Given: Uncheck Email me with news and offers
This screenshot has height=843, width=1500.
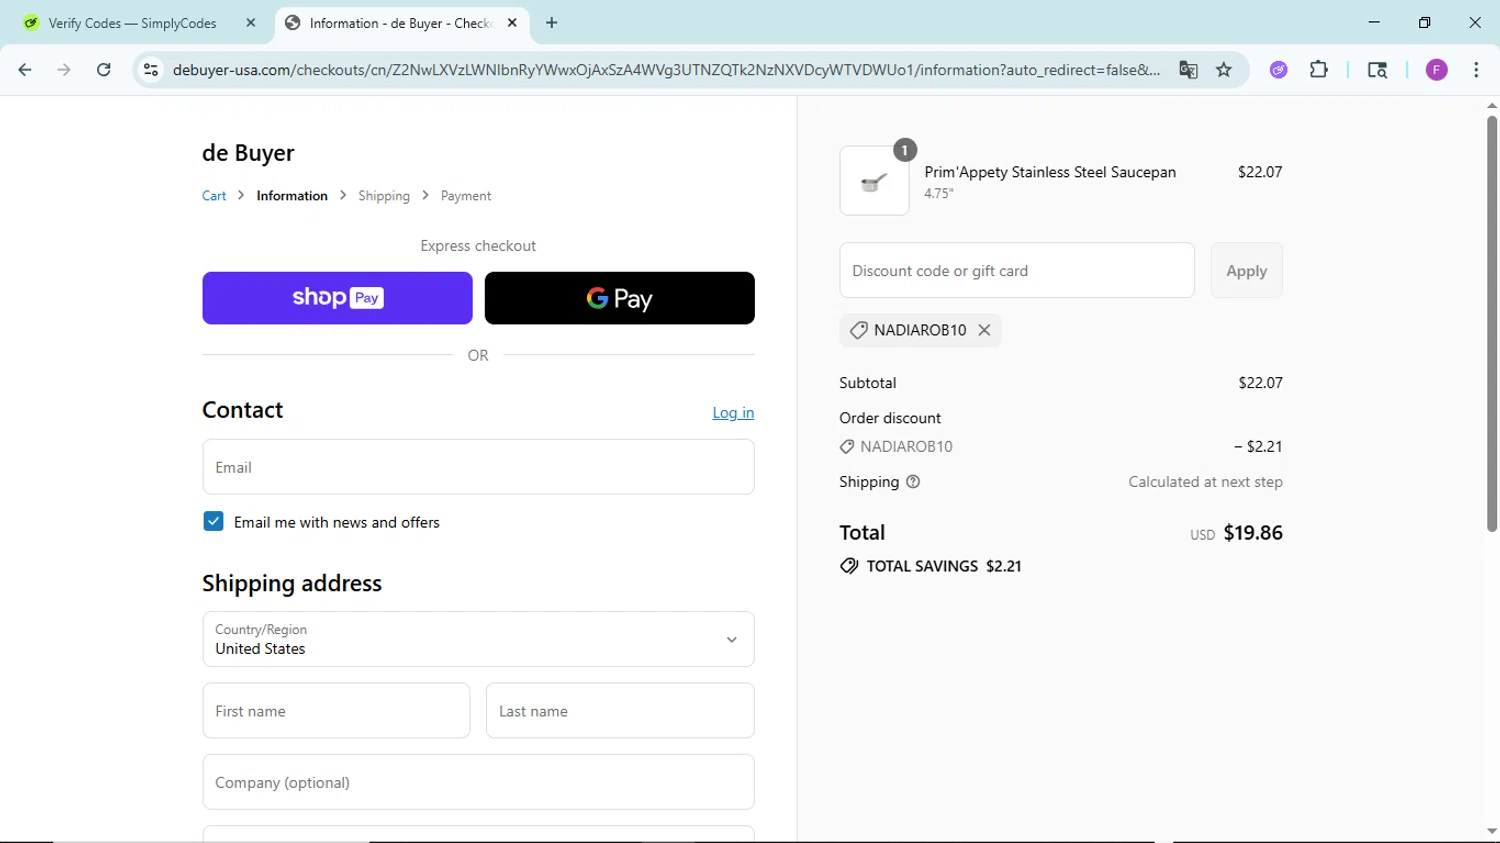Looking at the screenshot, I should tap(213, 521).
